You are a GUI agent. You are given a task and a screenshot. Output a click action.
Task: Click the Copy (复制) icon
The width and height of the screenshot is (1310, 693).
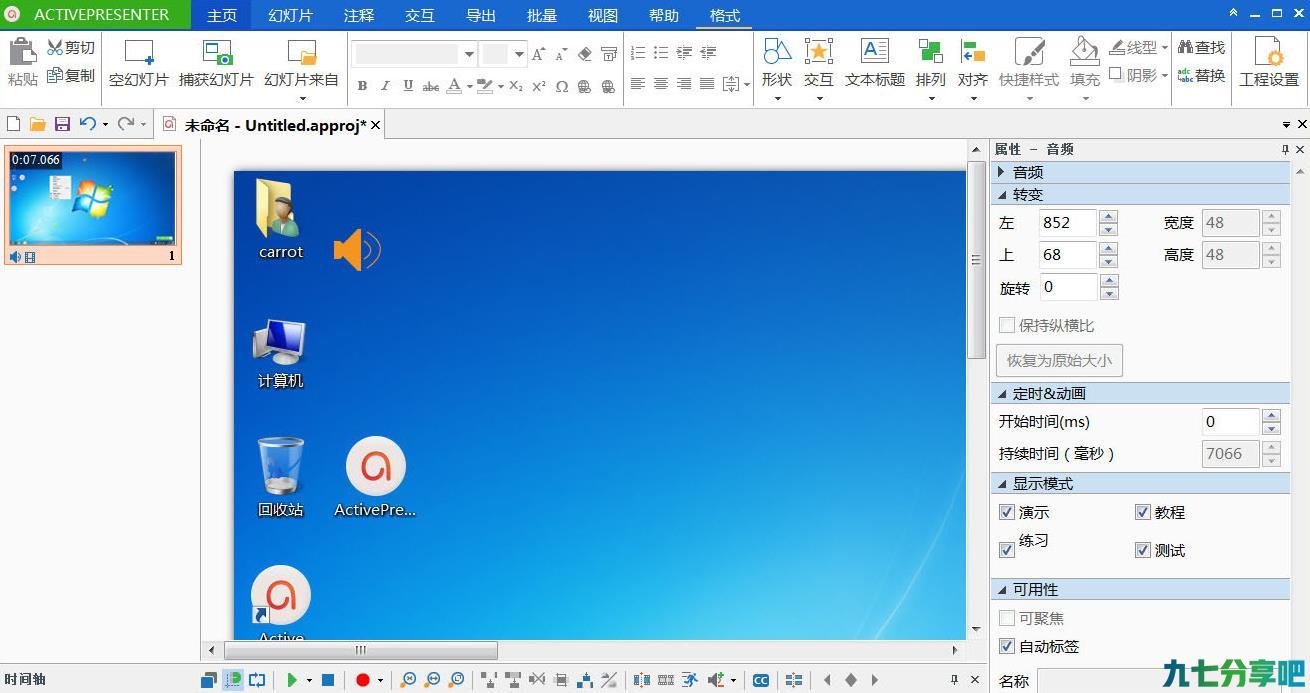56,75
